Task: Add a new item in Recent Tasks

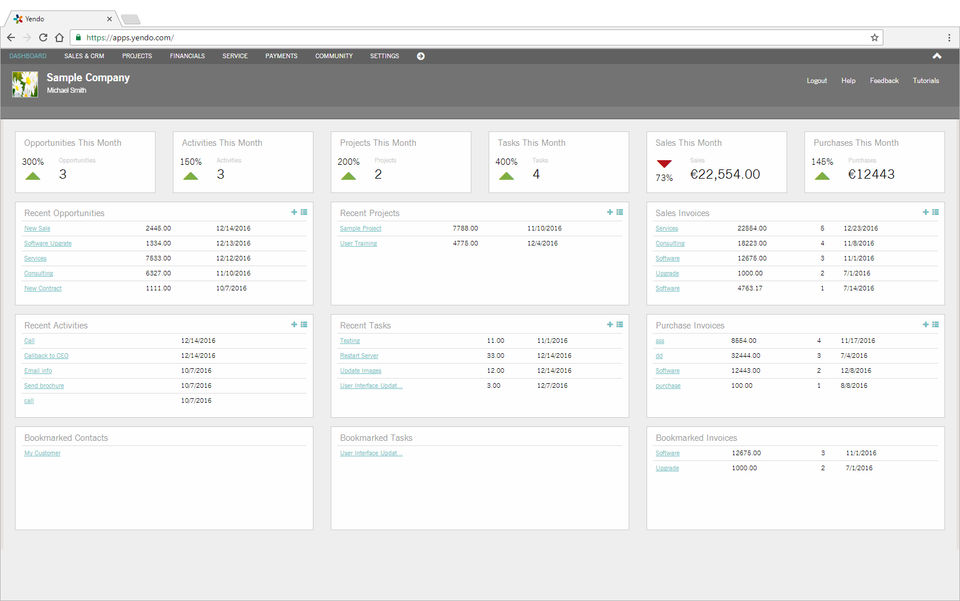Action: (610, 324)
